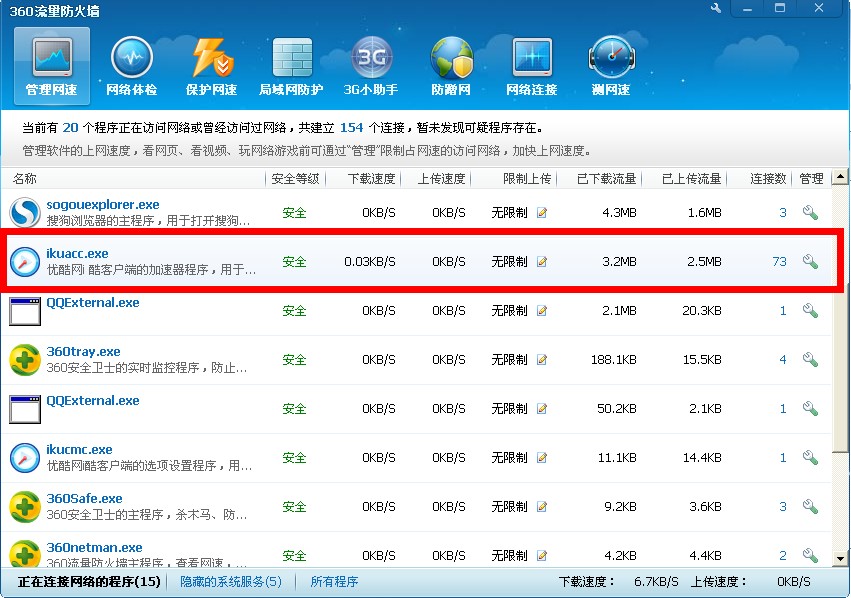Image resolution: width=851 pixels, height=598 pixels.
Task: View the 3 connections of sogouexplorer.exe
Action: click(x=783, y=213)
